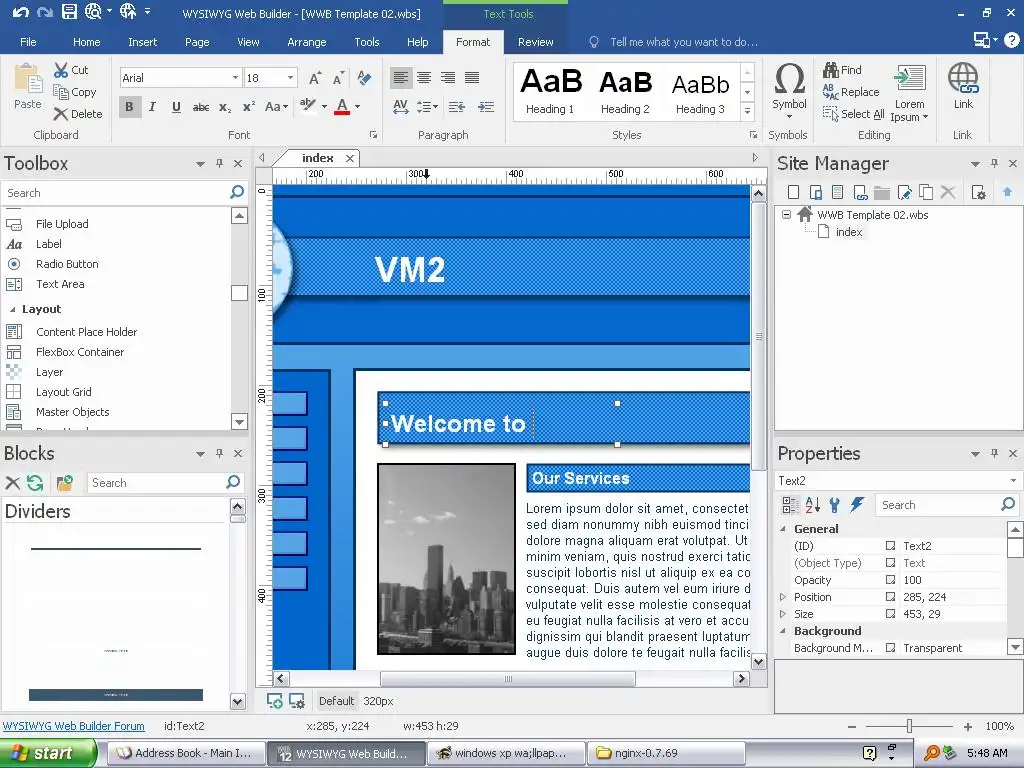Open the Text2 object selector dropdown
This screenshot has height=768, width=1024.
(1013, 481)
